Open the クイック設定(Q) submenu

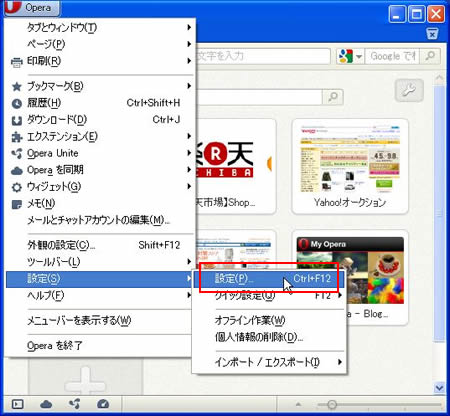[x=269, y=295]
